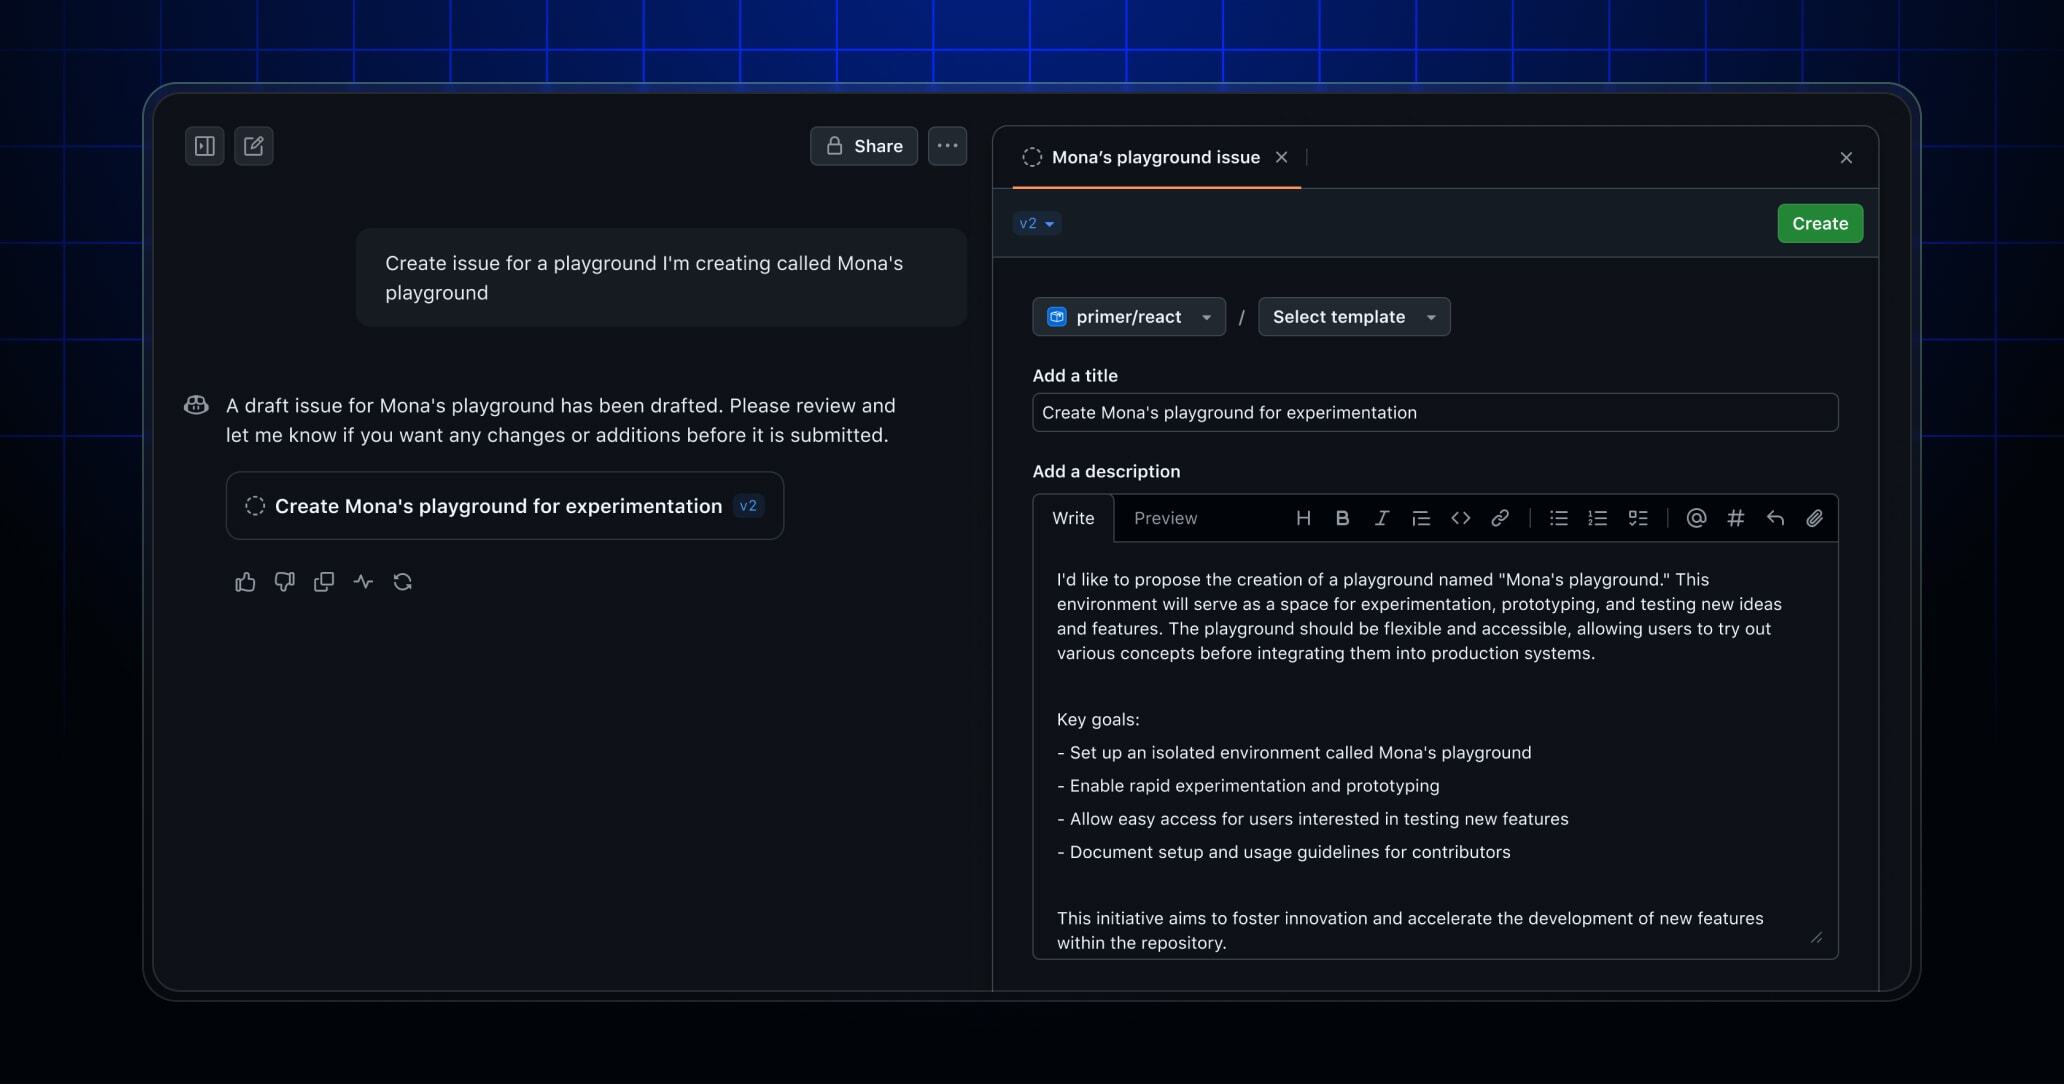Viewport: 2064px width, 1084px height.
Task: Click the user's chat message bubble
Action: [661, 278]
